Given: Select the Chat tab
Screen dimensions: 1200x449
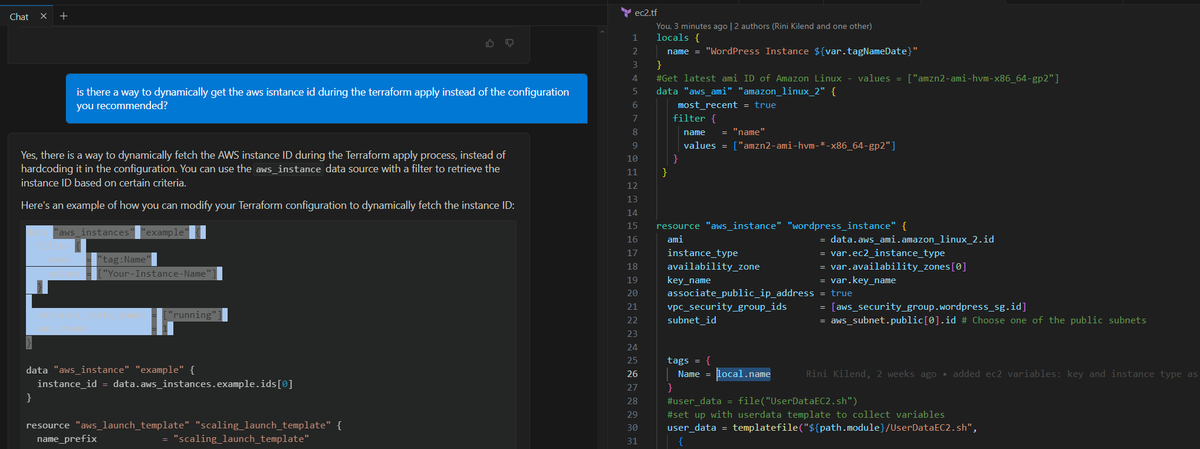Looking at the screenshot, I should pyautogui.click(x=19, y=17).
